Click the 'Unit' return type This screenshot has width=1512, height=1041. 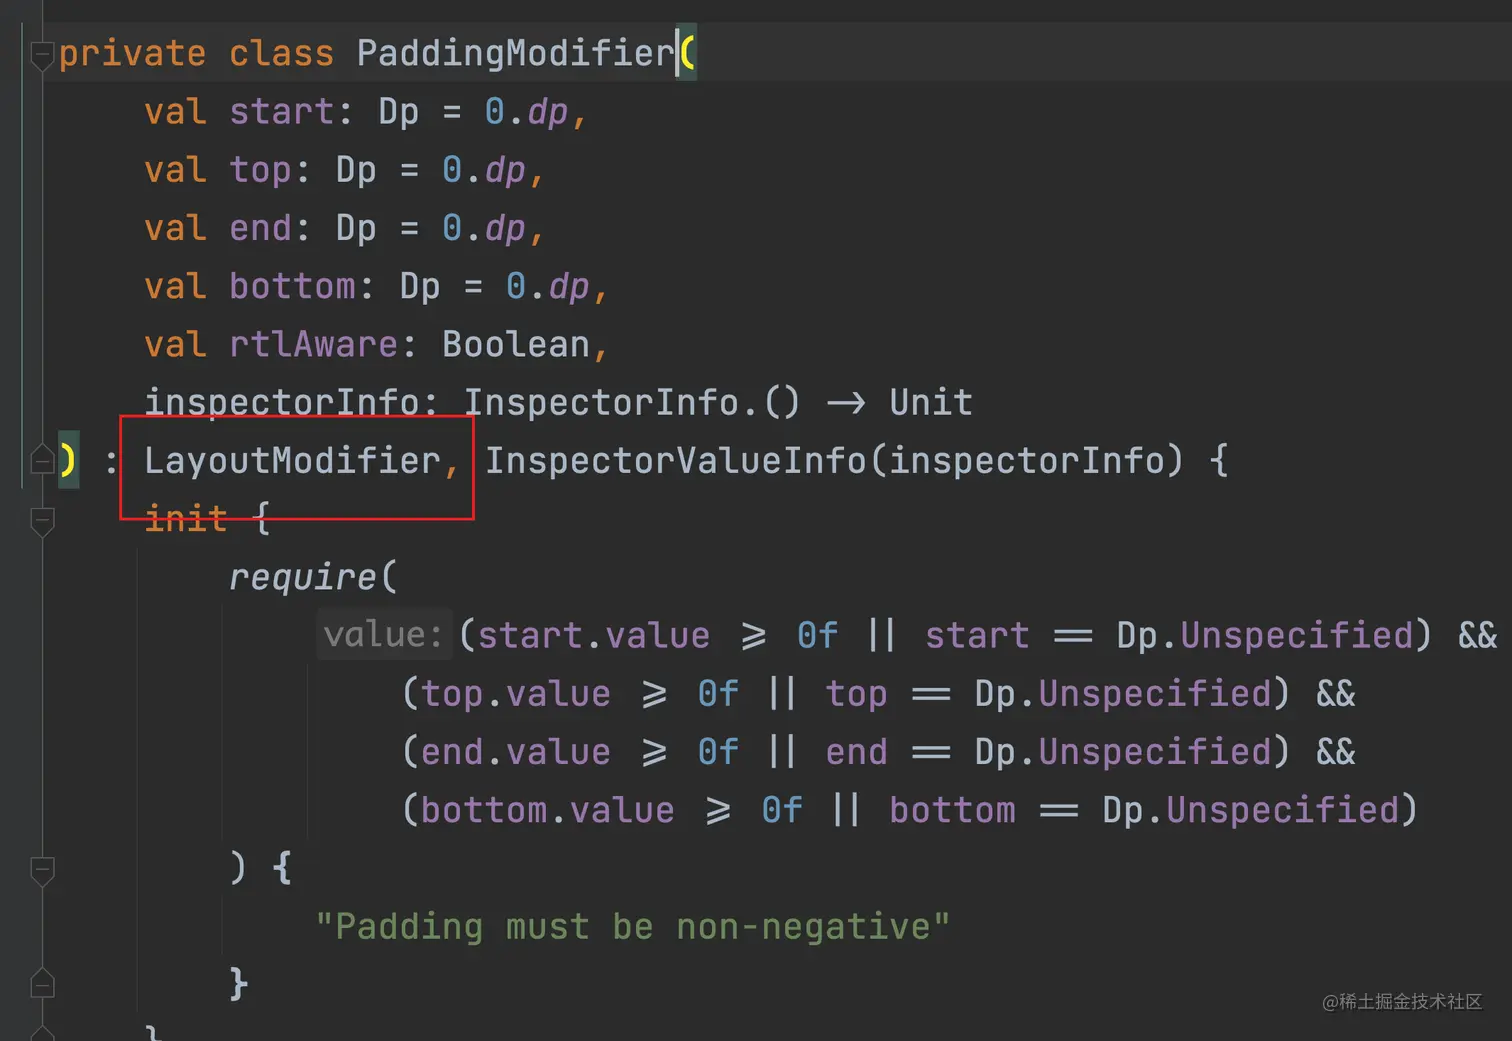tap(931, 402)
